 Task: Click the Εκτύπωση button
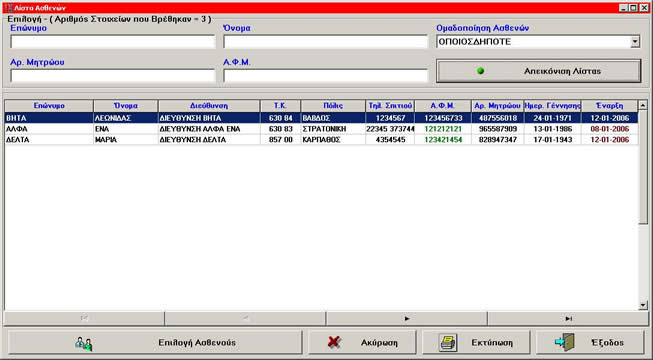[x=476, y=342]
